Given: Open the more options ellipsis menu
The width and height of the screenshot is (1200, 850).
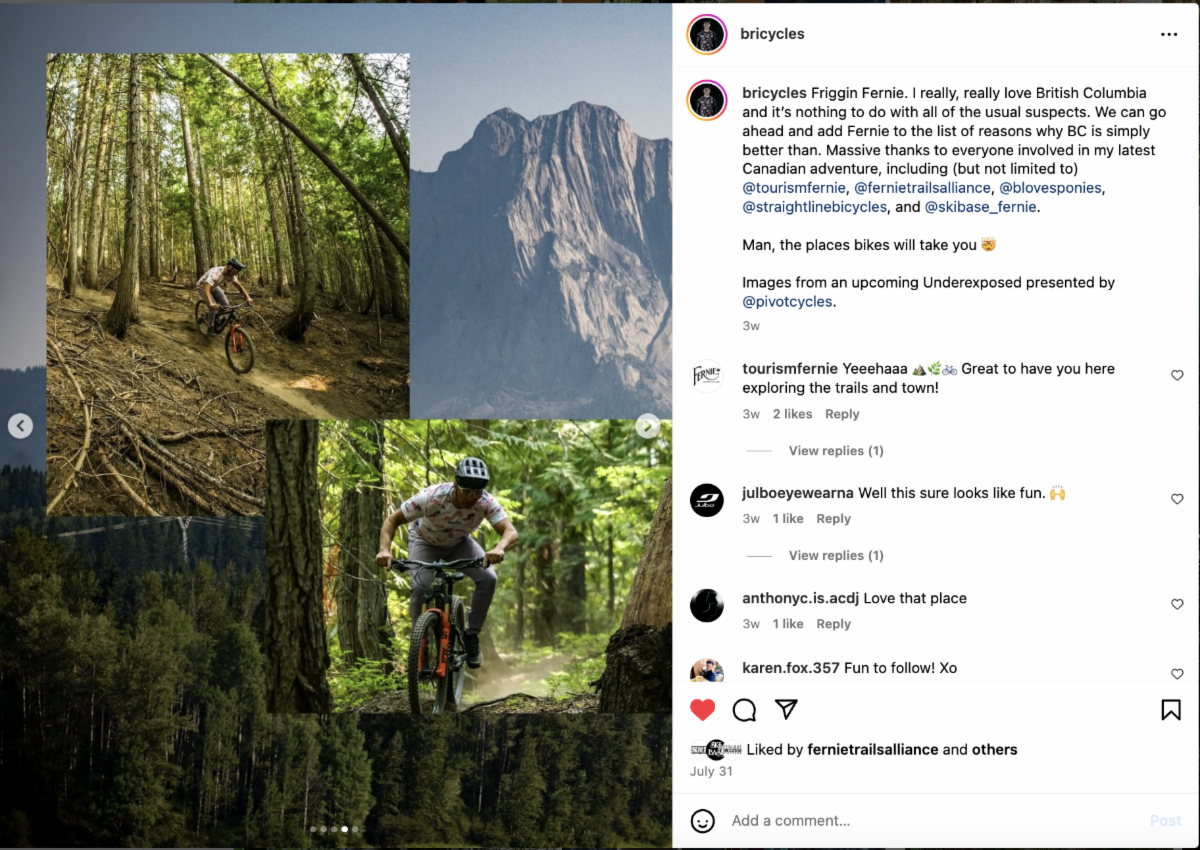Looking at the screenshot, I should click(1169, 34).
